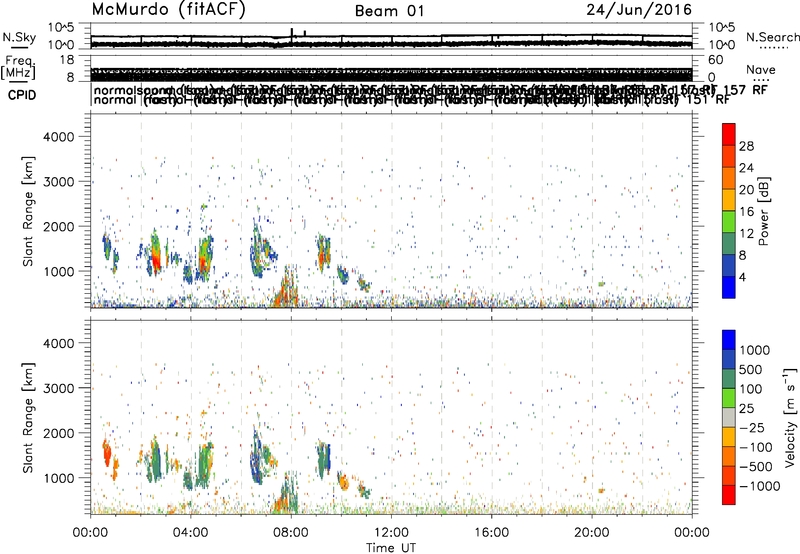Click the Power [dB] colorbar title
Image resolution: width=800 pixels, height=554 pixels.
[x=763, y=211]
